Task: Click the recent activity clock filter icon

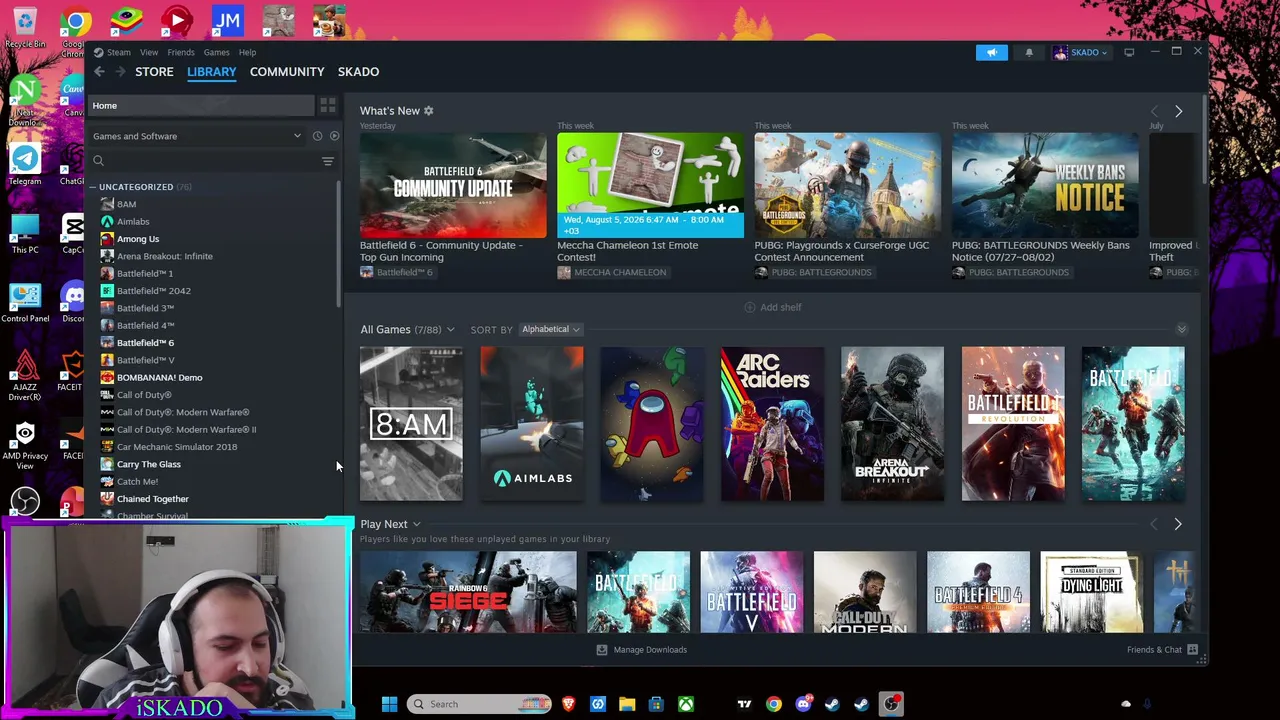Action: click(317, 136)
